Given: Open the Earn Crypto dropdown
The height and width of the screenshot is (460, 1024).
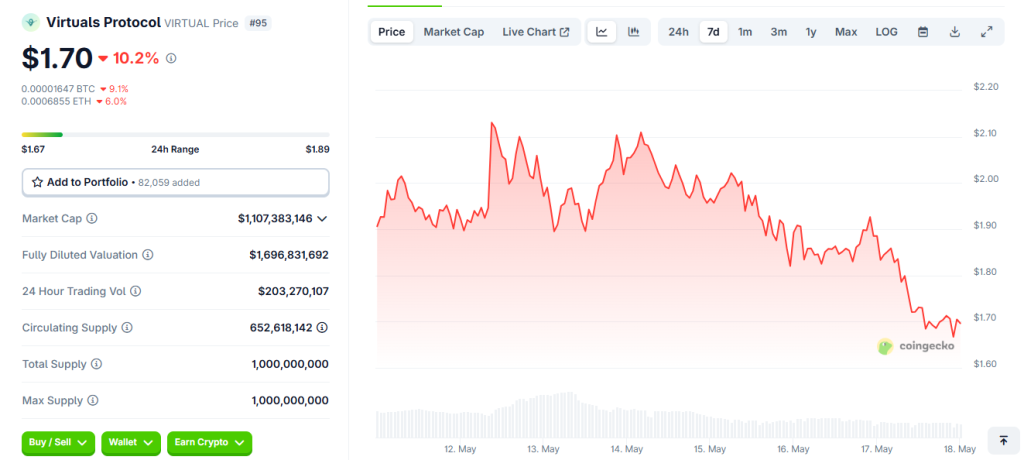Looking at the screenshot, I should [x=209, y=443].
